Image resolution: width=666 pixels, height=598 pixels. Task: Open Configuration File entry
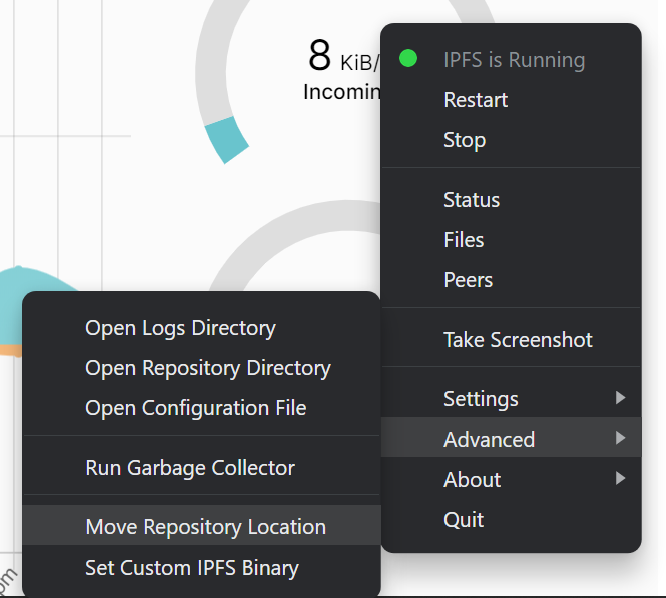pyautogui.click(x=195, y=408)
